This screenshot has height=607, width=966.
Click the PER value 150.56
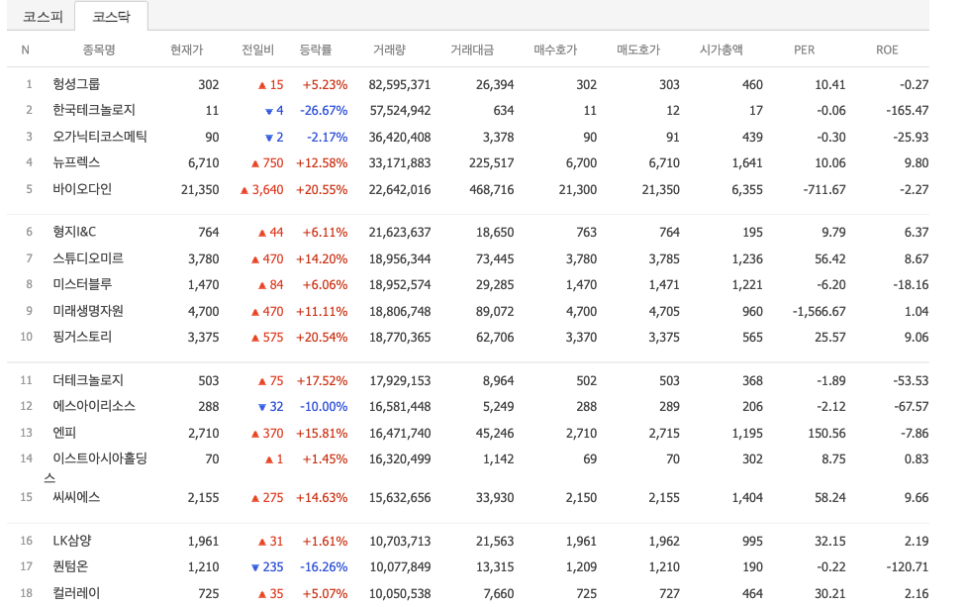click(x=827, y=433)
